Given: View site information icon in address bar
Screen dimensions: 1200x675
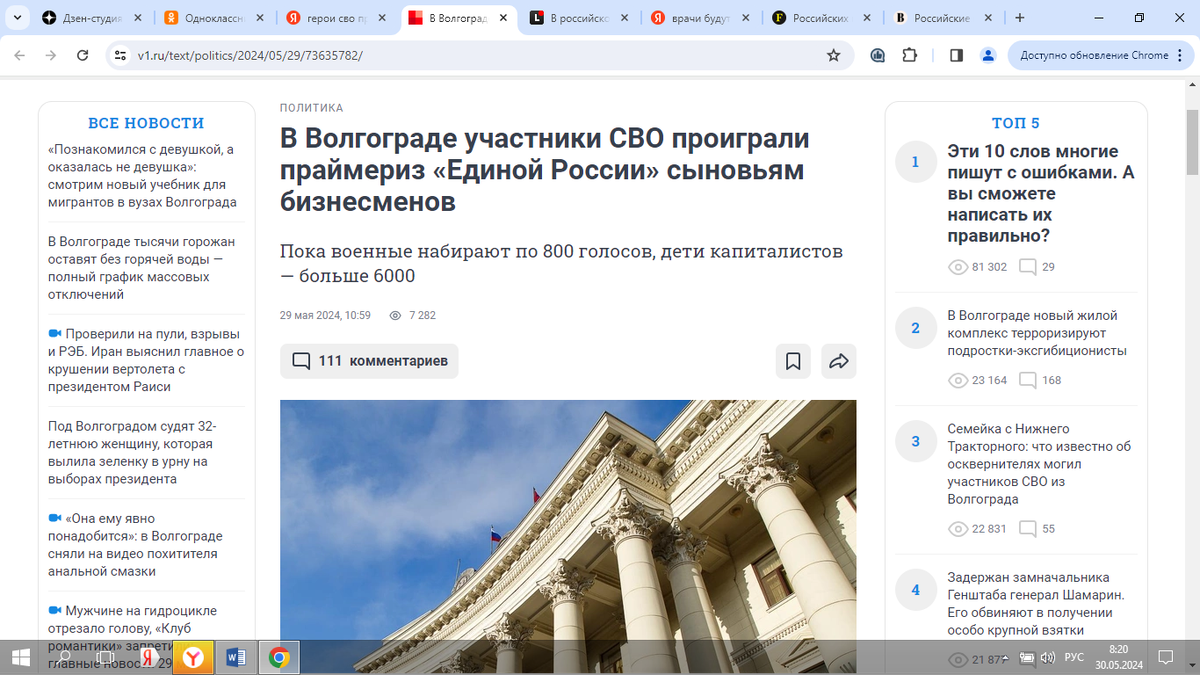Looking at the screenshot, I should (x=120, y=55).
